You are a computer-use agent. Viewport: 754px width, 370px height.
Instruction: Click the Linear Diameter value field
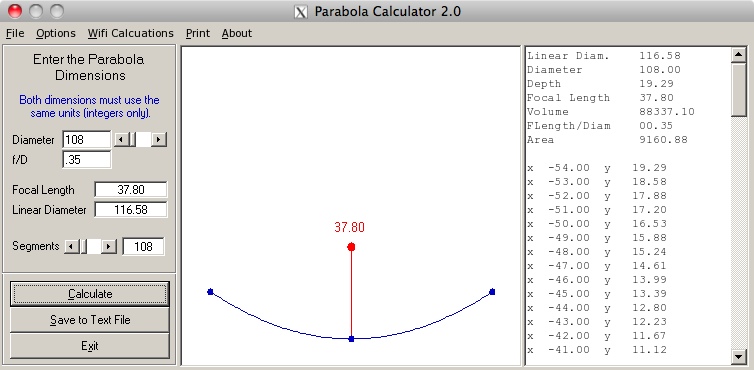(131, 210)
